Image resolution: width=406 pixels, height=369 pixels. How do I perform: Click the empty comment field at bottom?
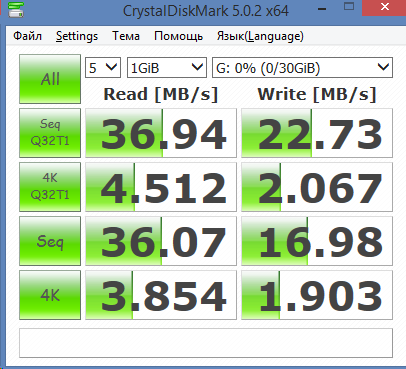point(206,343)
